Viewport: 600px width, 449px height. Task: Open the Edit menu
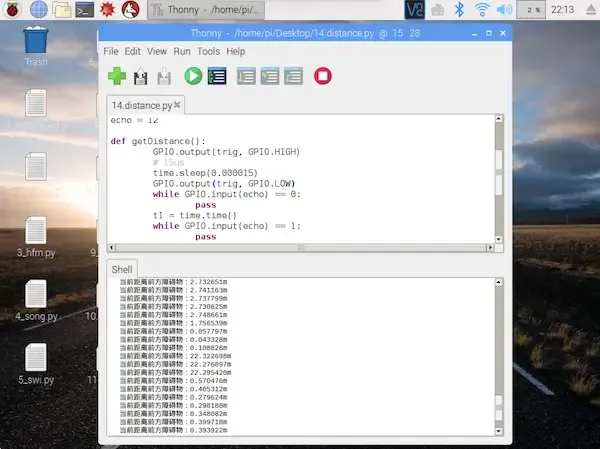coord(132,51)
